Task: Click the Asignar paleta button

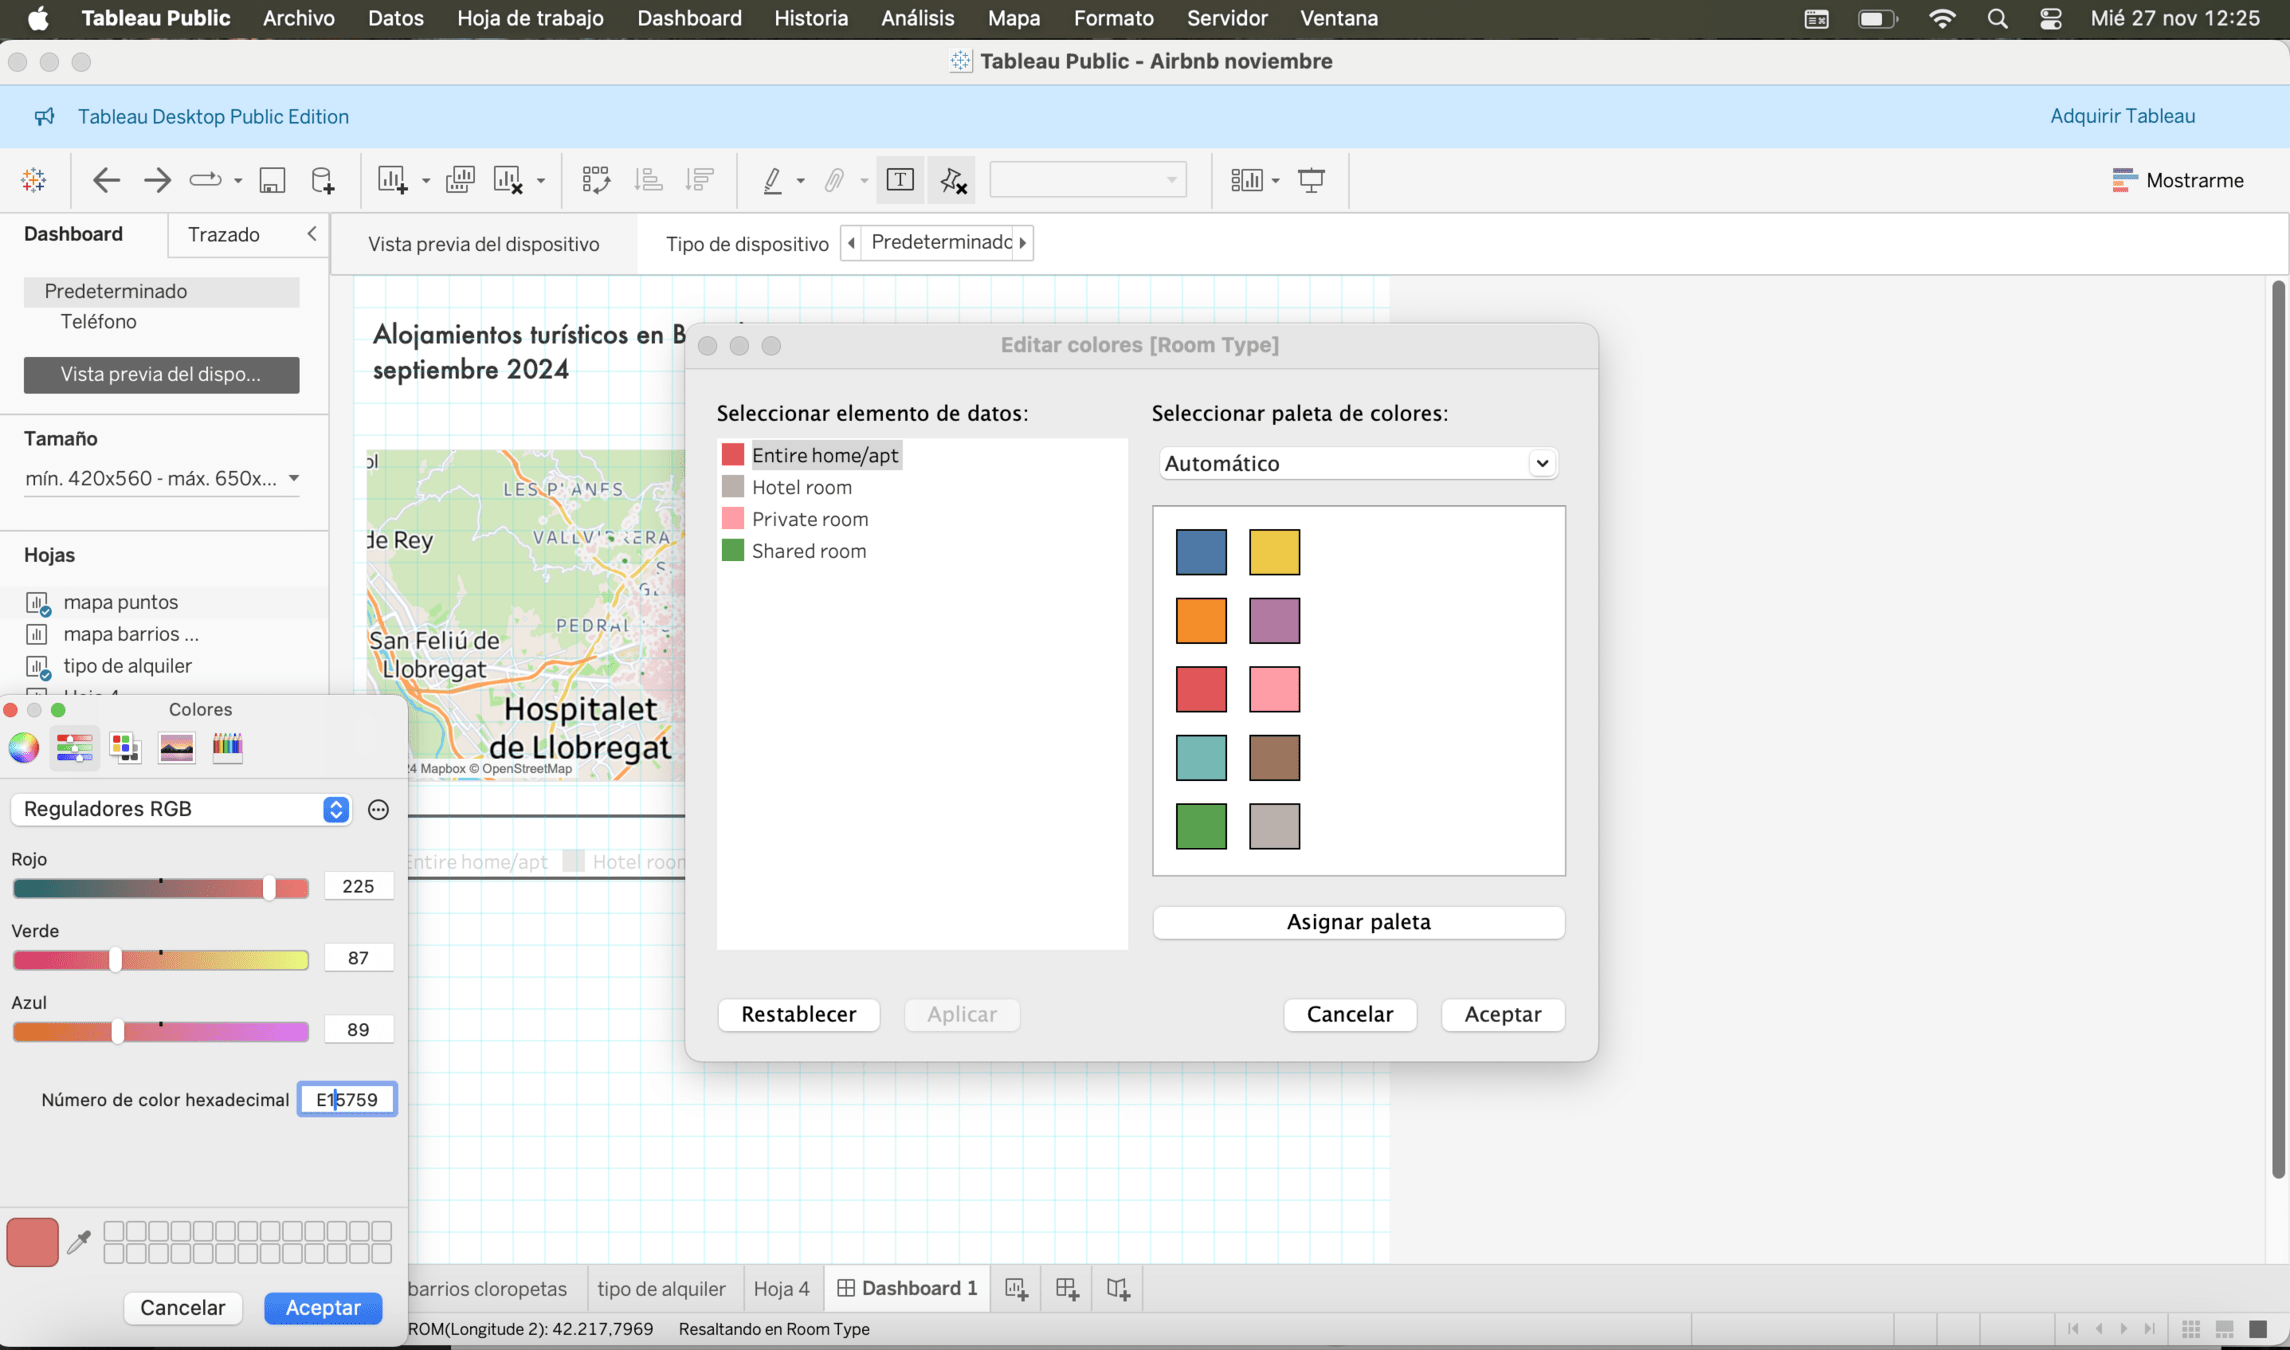Action: pyautogui.click(x=1357, y=922)
